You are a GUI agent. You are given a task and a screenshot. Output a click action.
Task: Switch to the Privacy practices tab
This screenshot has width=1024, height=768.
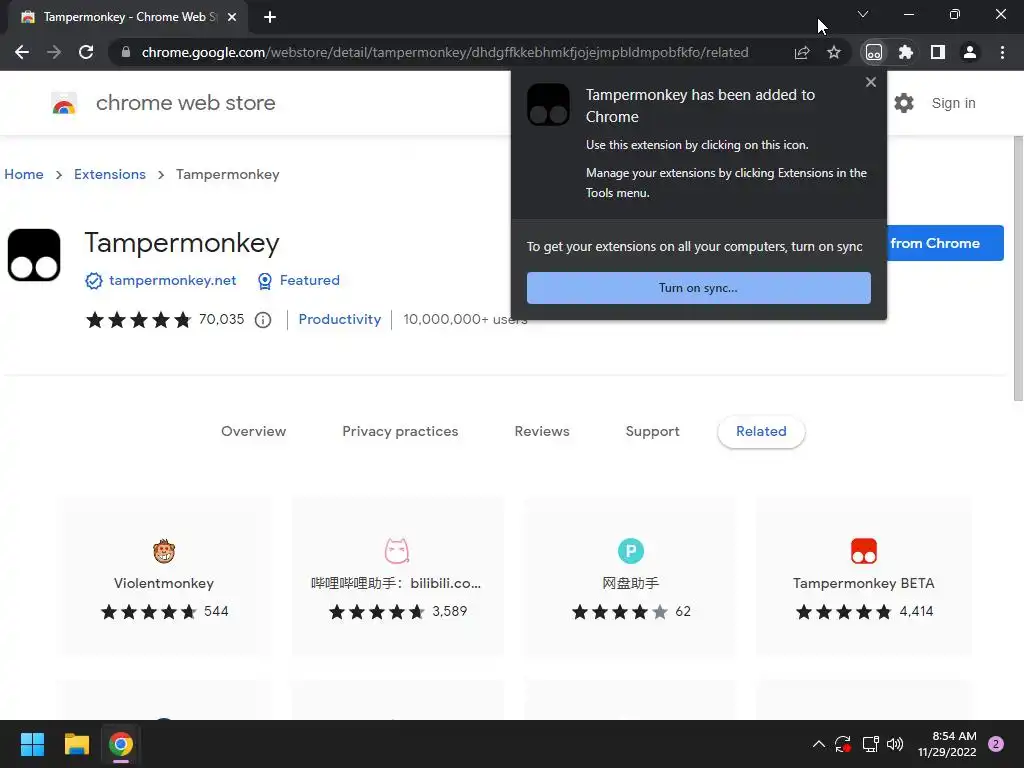tap(400, 431)
